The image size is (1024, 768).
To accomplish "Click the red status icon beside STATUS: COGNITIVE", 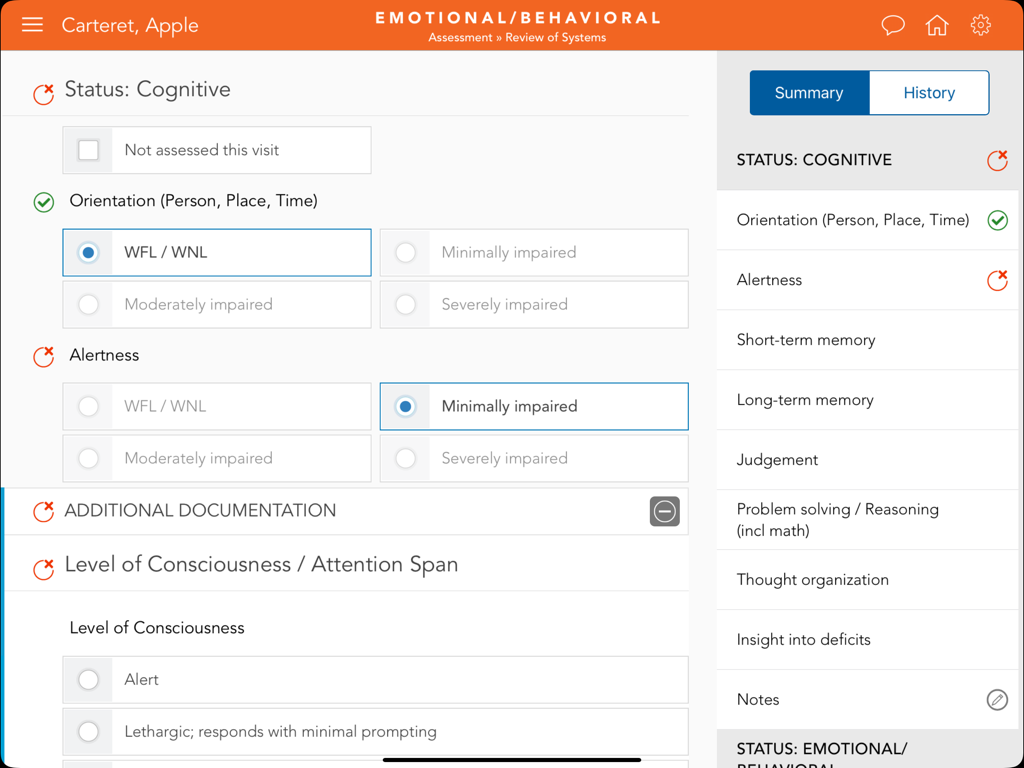I will pyautogui.click(x=997, y=160).
